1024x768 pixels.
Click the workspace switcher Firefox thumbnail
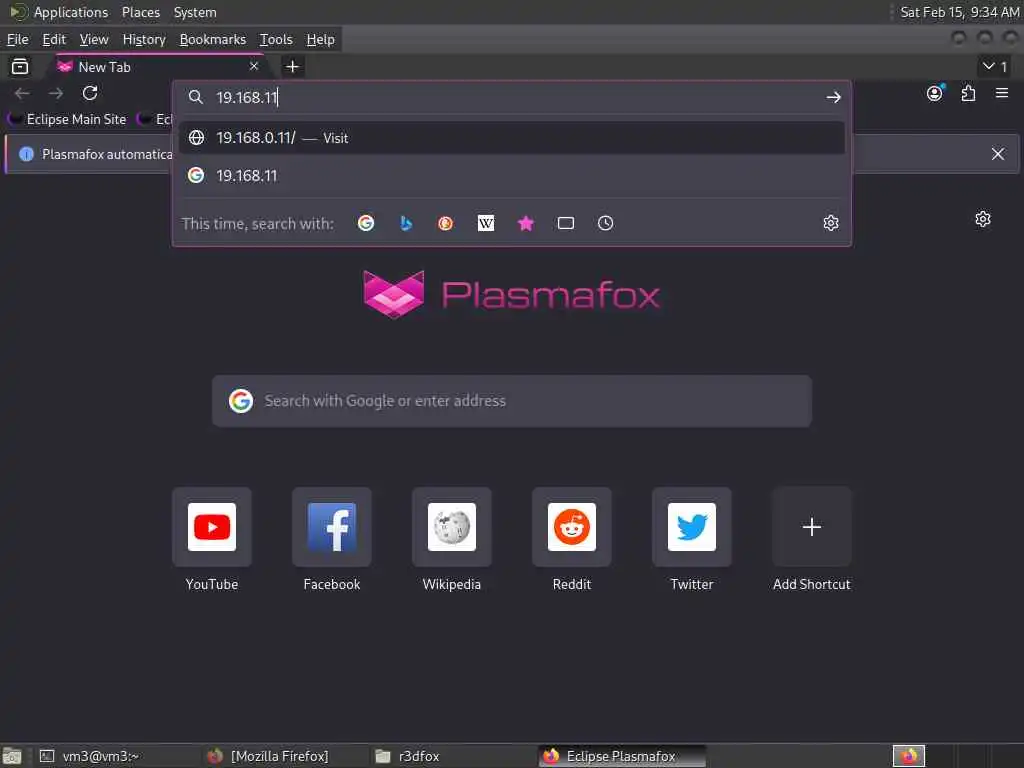[909, 756]
